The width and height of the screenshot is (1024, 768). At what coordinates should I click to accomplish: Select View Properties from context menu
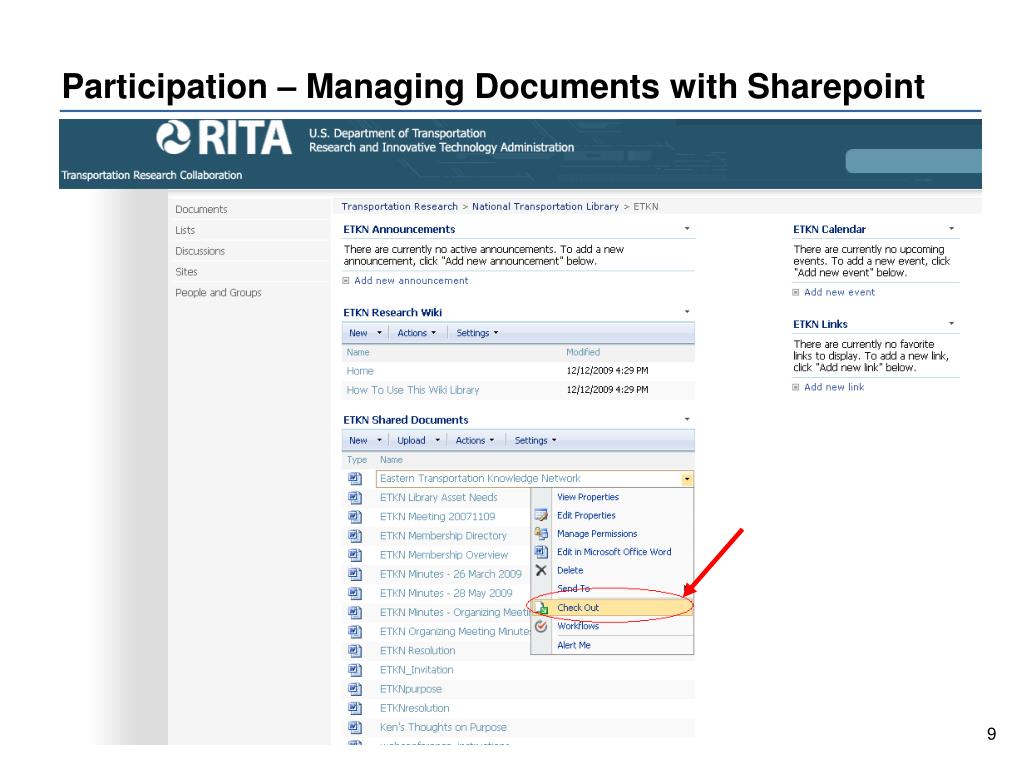588,497
